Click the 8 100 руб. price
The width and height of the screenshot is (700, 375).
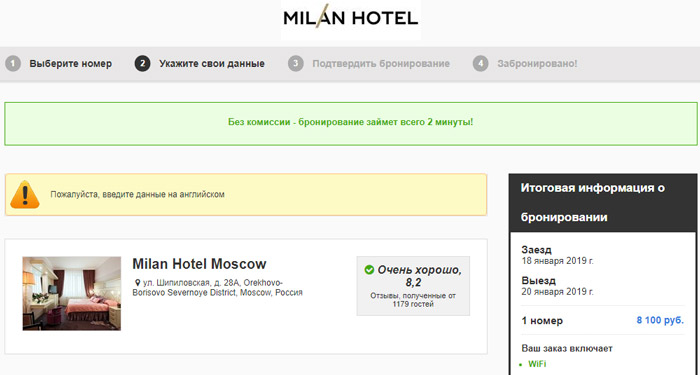tap(660, 321)
